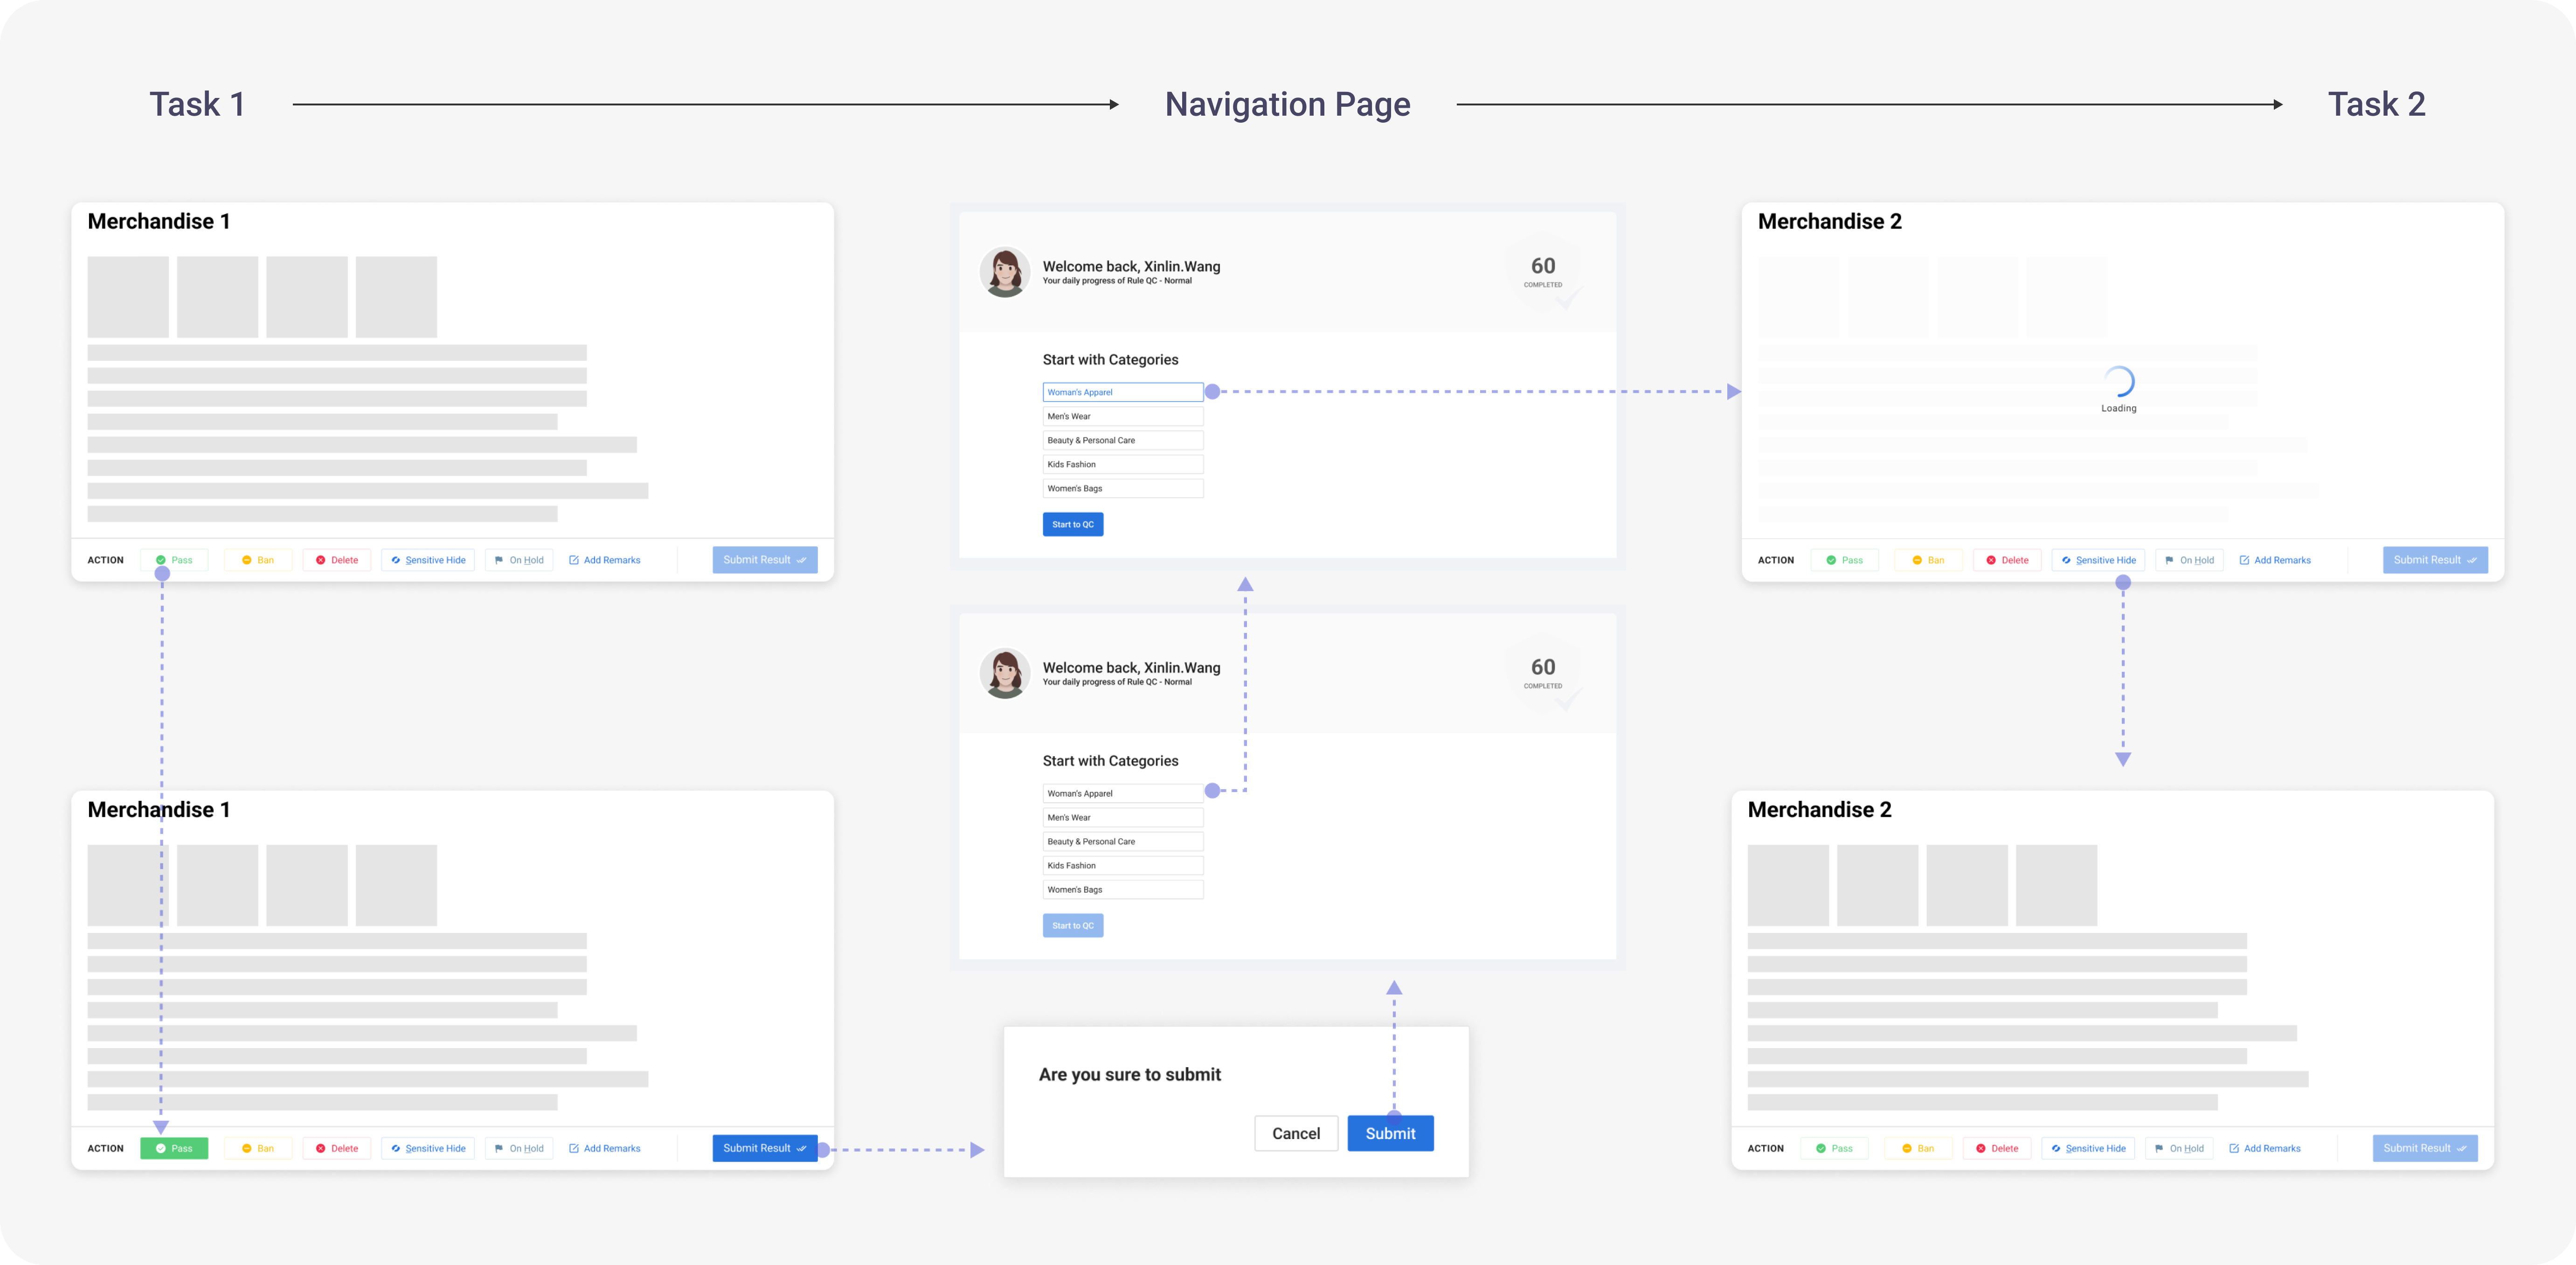2576x1265 pixels.
Task: Click Submit Result in loading Merchandise 2 panel
Action: (x=2435, y=560)
